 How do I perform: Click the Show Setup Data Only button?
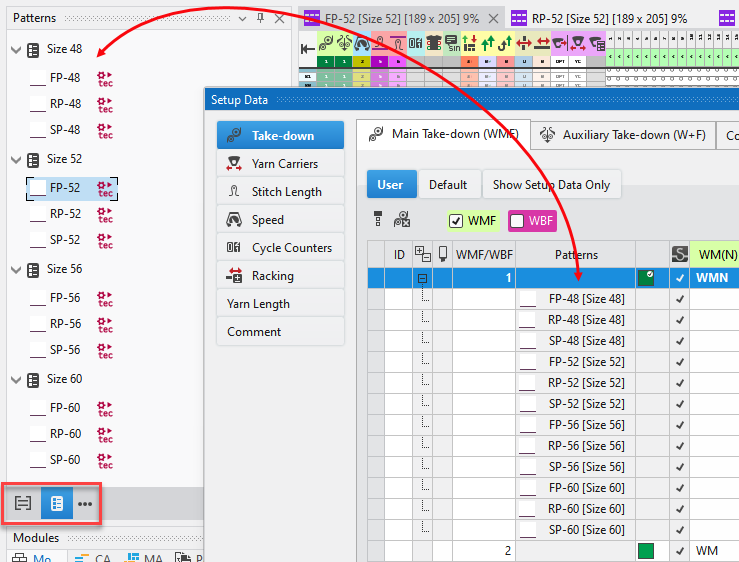[x=552, y=184]
